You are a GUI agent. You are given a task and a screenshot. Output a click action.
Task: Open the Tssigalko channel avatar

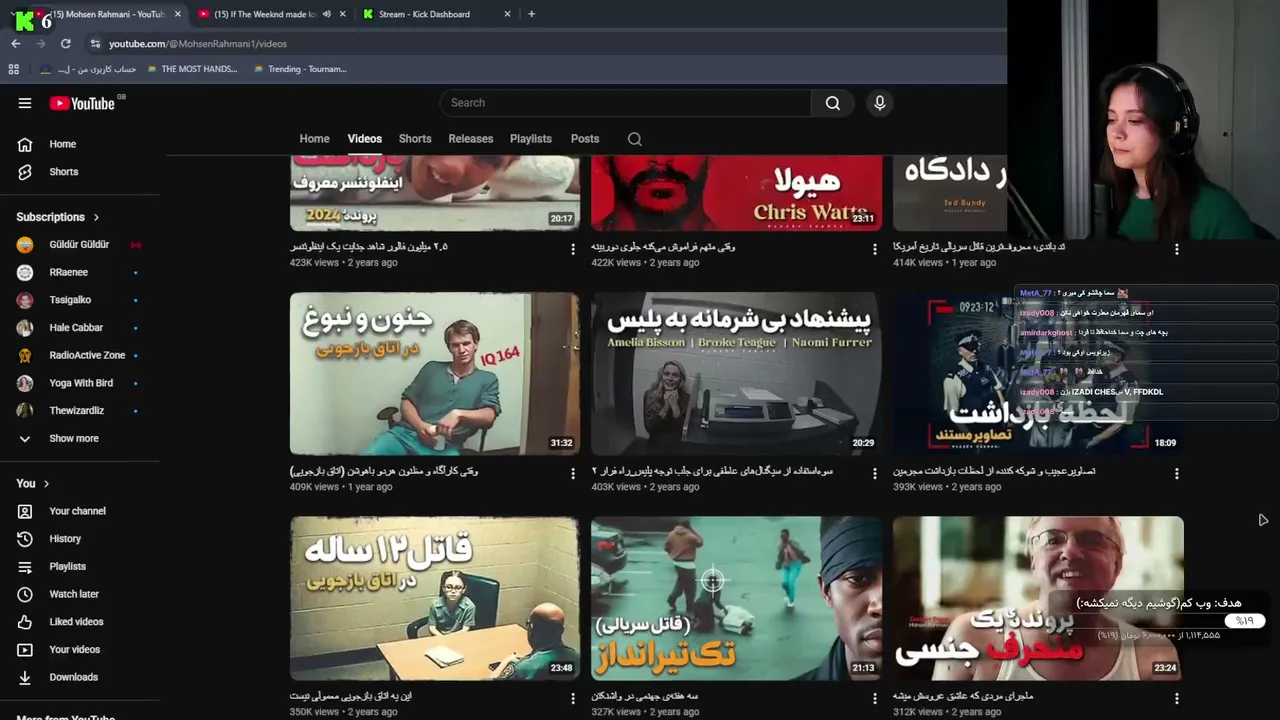coord(25,300)
